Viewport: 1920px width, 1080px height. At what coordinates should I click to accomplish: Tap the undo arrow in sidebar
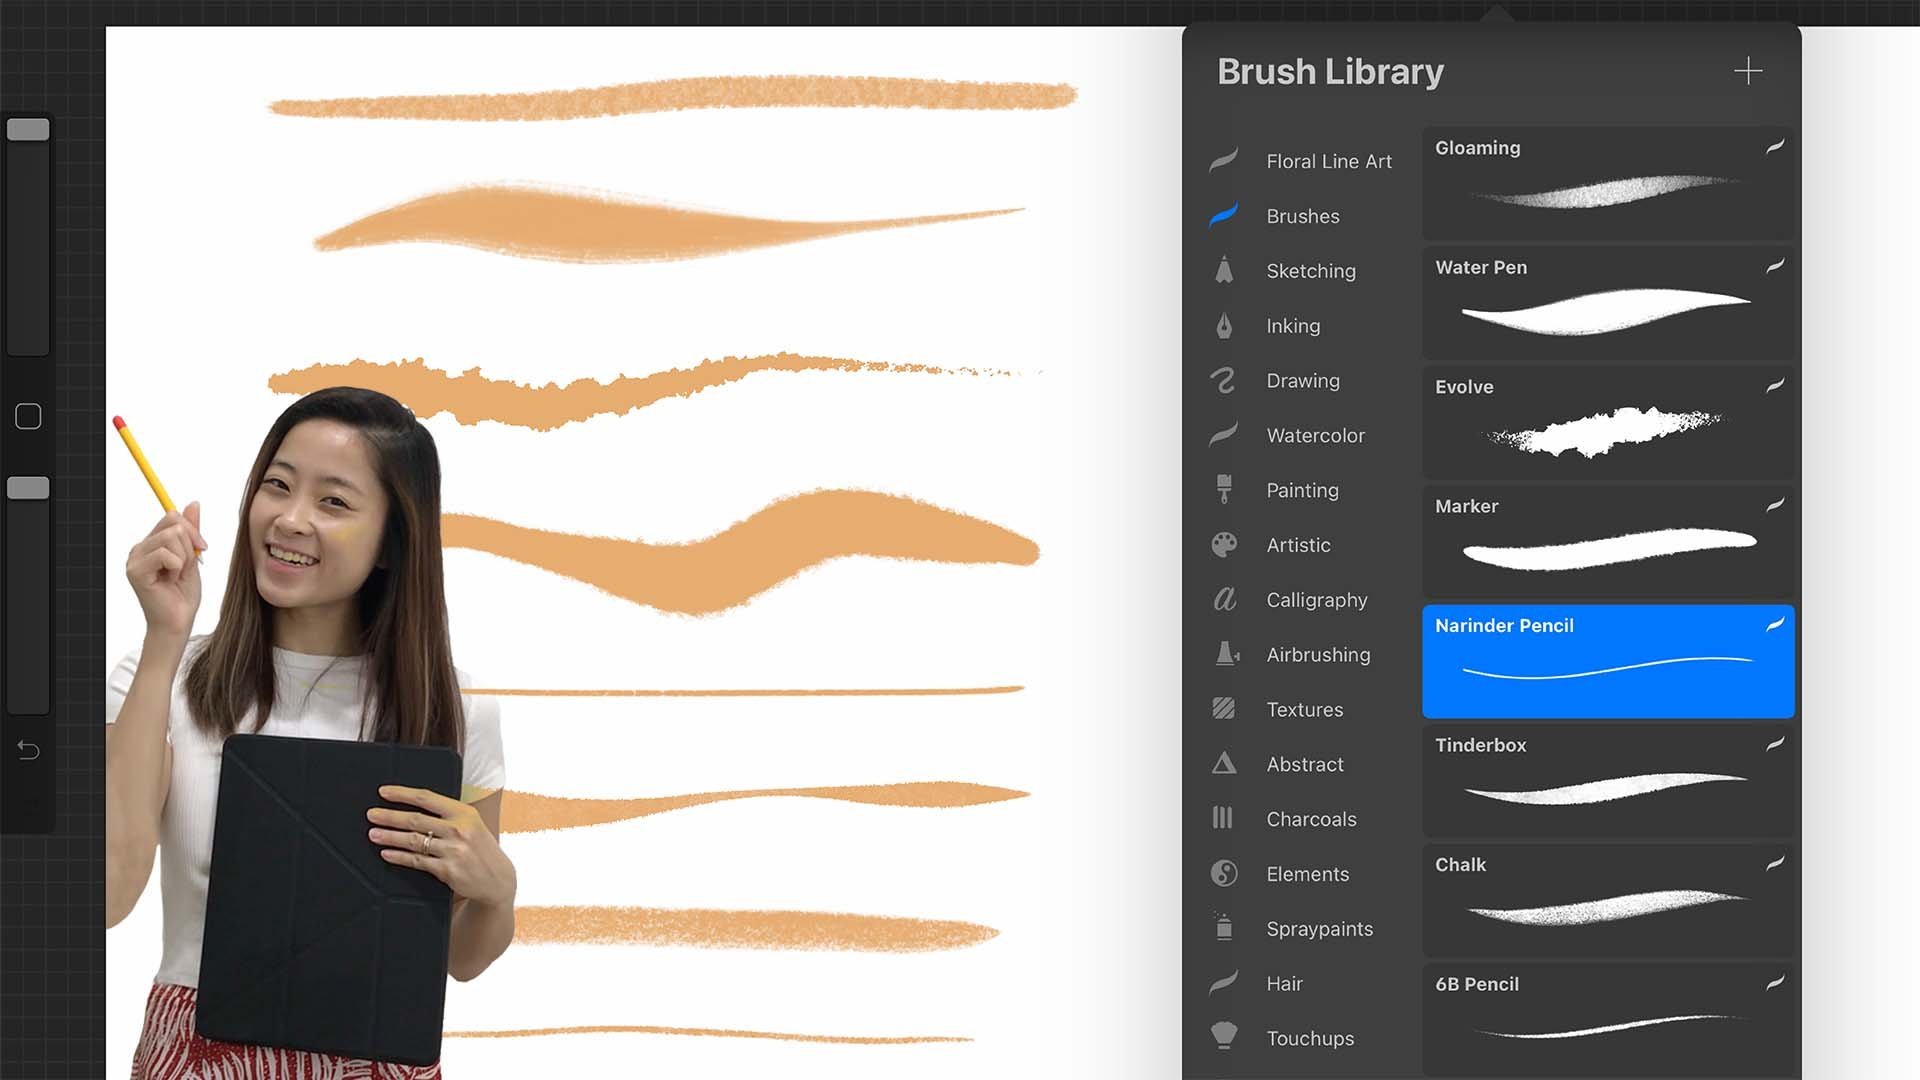(x=28, y=750)
